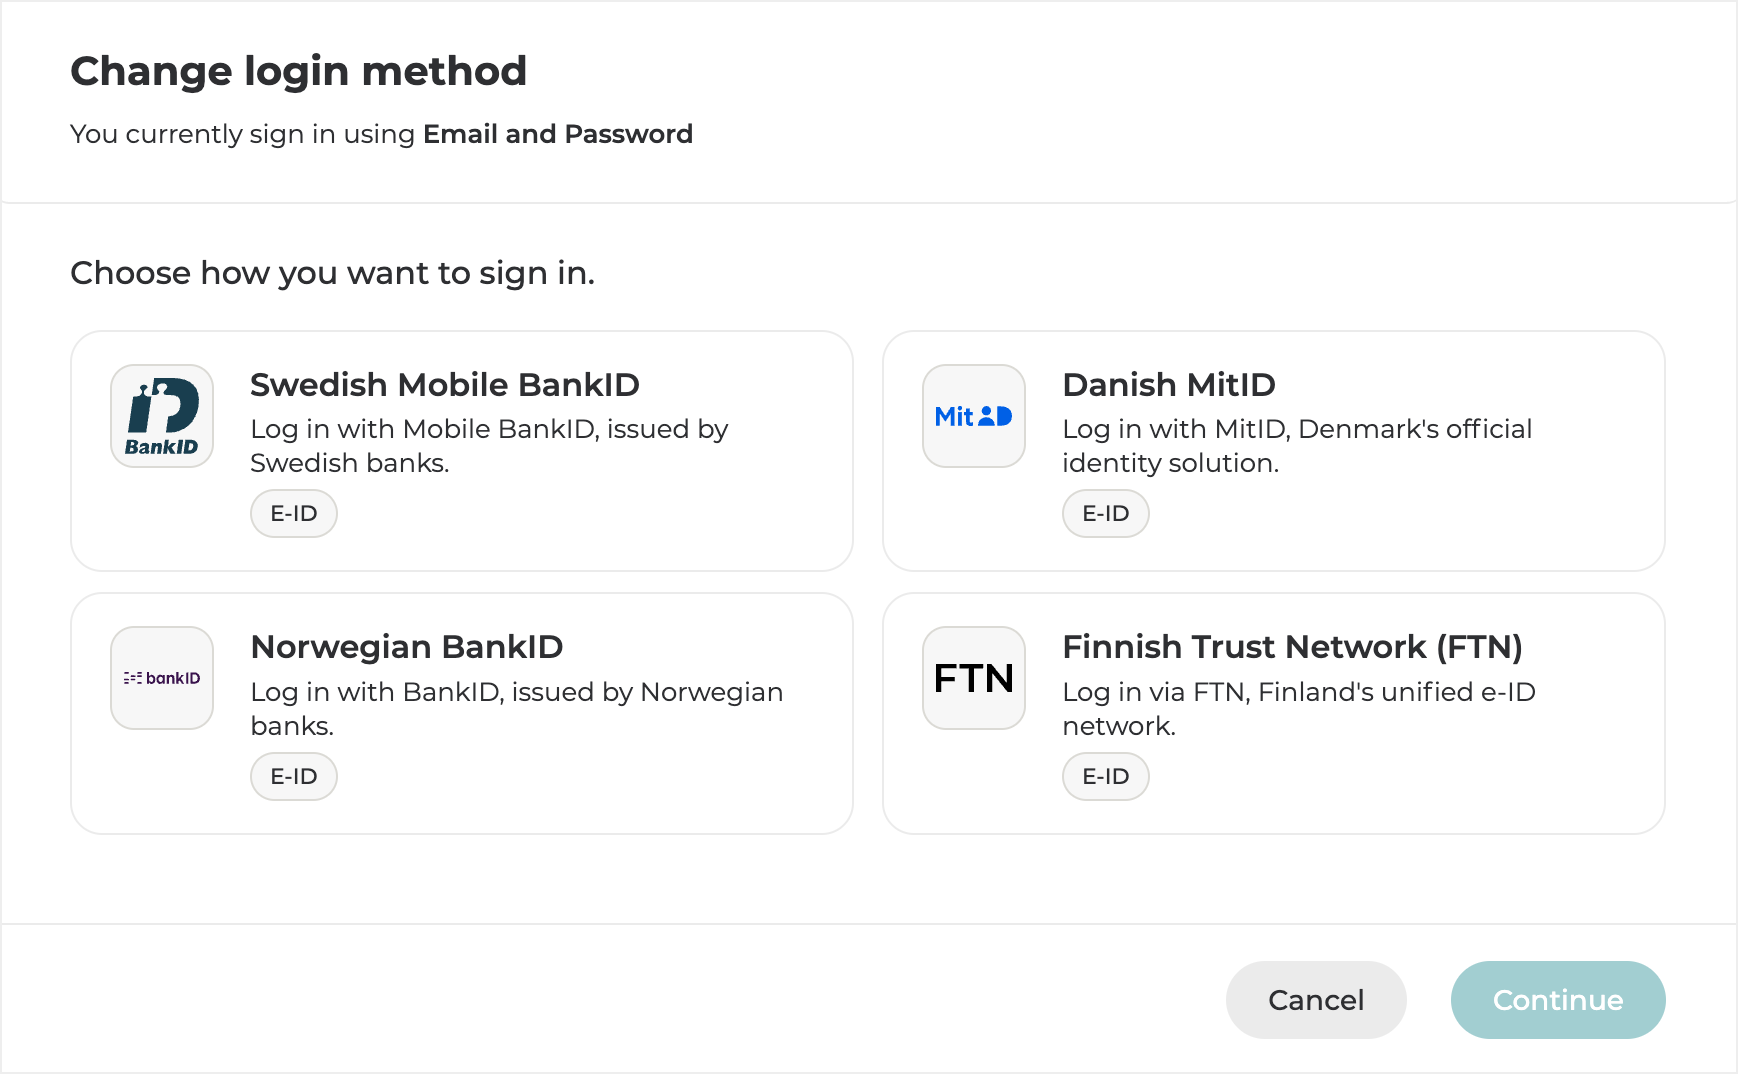Click E-ID badge under Norwegian BankID

294,777
